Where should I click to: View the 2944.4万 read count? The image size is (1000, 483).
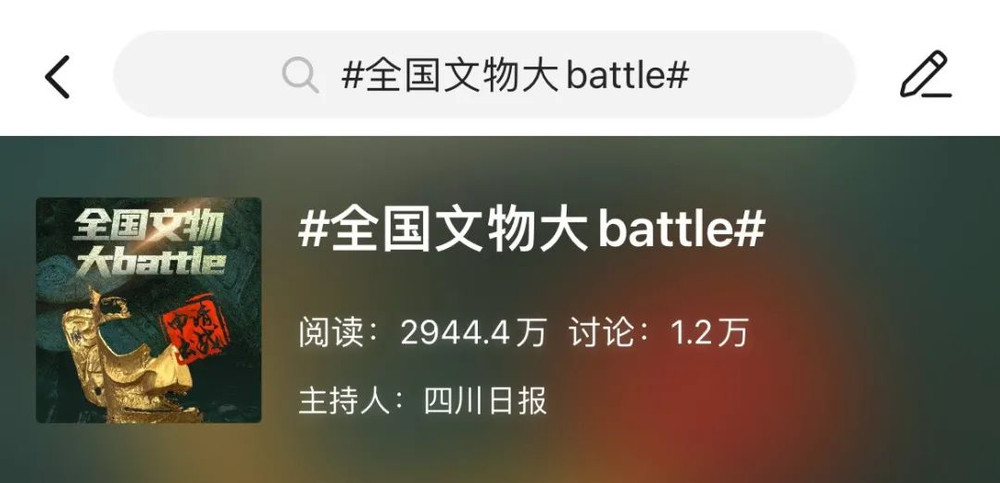click(473, 333)
